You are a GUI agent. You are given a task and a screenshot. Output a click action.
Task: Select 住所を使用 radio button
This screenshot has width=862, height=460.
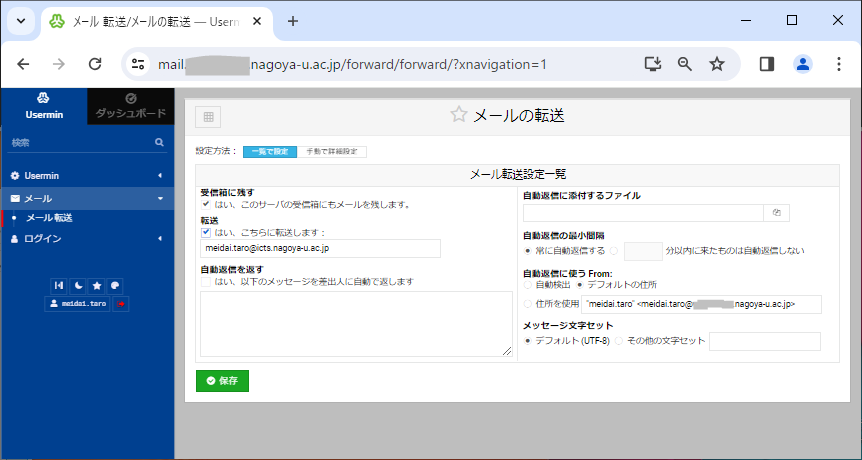click(528, 303)
